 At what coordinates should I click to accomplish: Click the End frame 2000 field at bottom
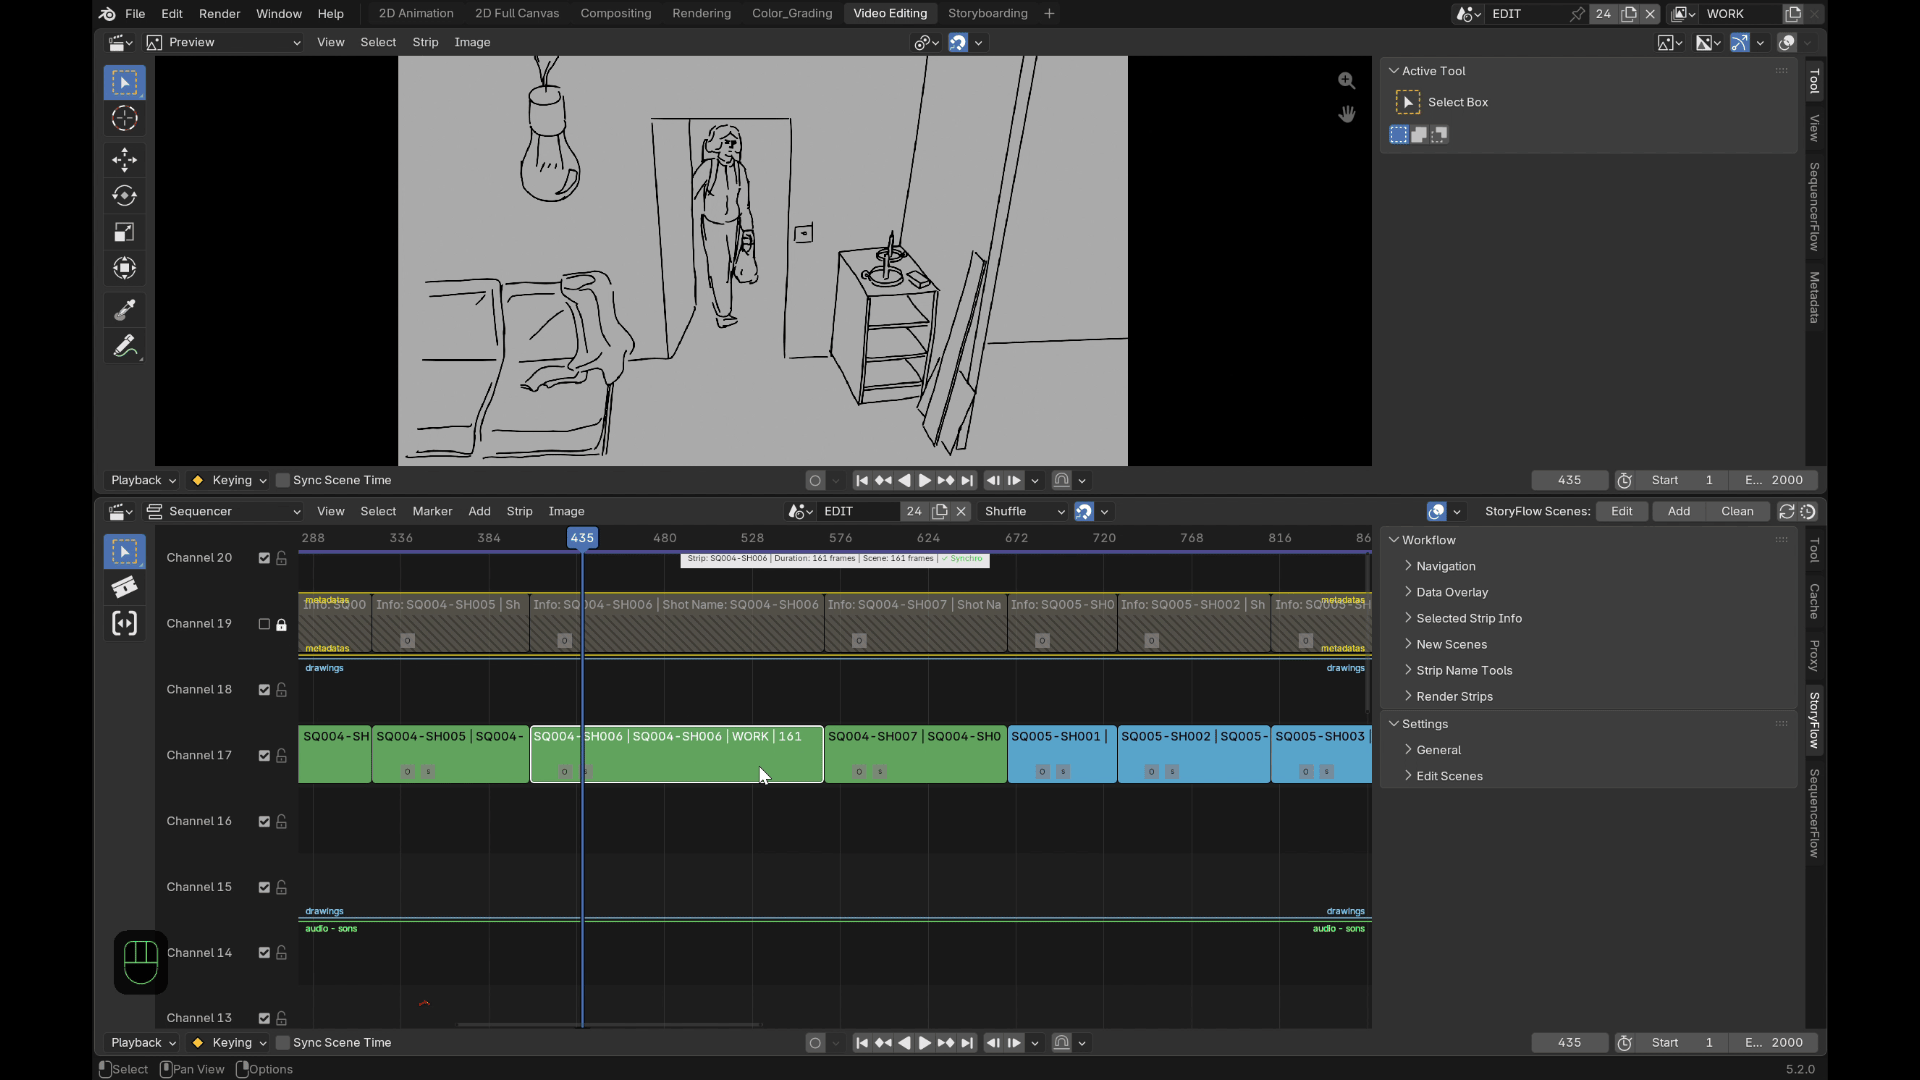click(x=1774, y=1042)
